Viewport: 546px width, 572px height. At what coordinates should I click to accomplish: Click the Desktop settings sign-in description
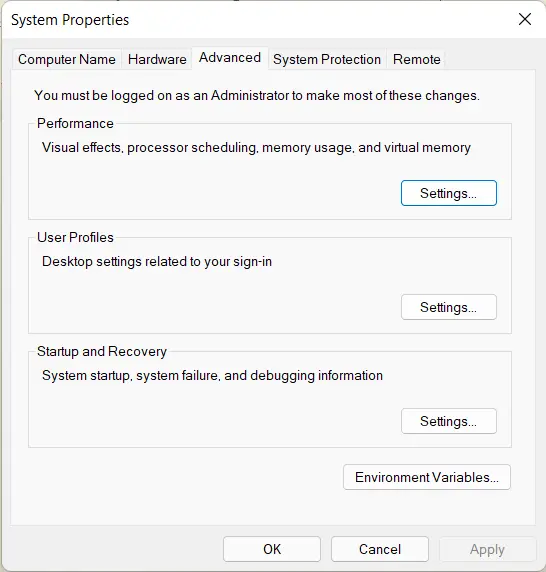point(157,262)
